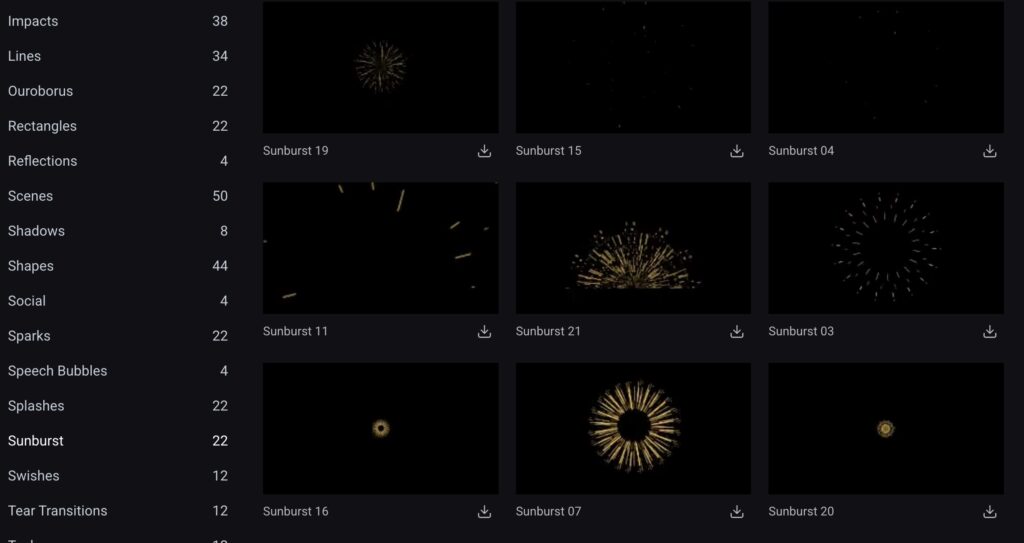
Task: Open the Sunburst 07 preview thumbnail
Action: click(633, 429)
